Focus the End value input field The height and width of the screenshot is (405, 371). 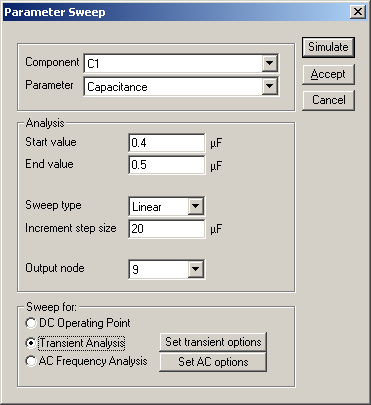point(167,165)
